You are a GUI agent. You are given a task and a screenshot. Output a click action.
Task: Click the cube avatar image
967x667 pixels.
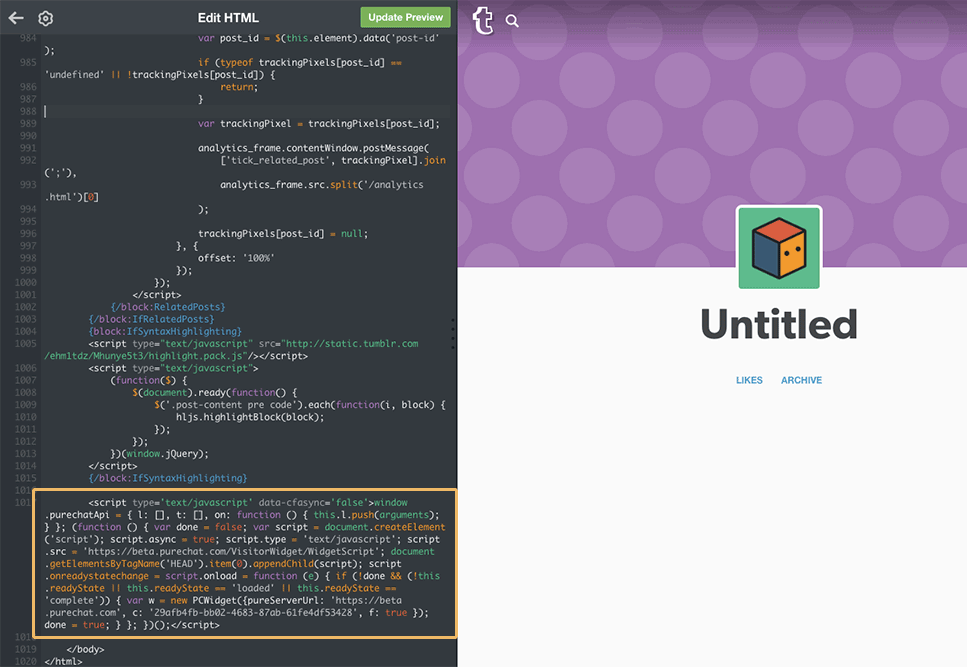tap(779, 248)
